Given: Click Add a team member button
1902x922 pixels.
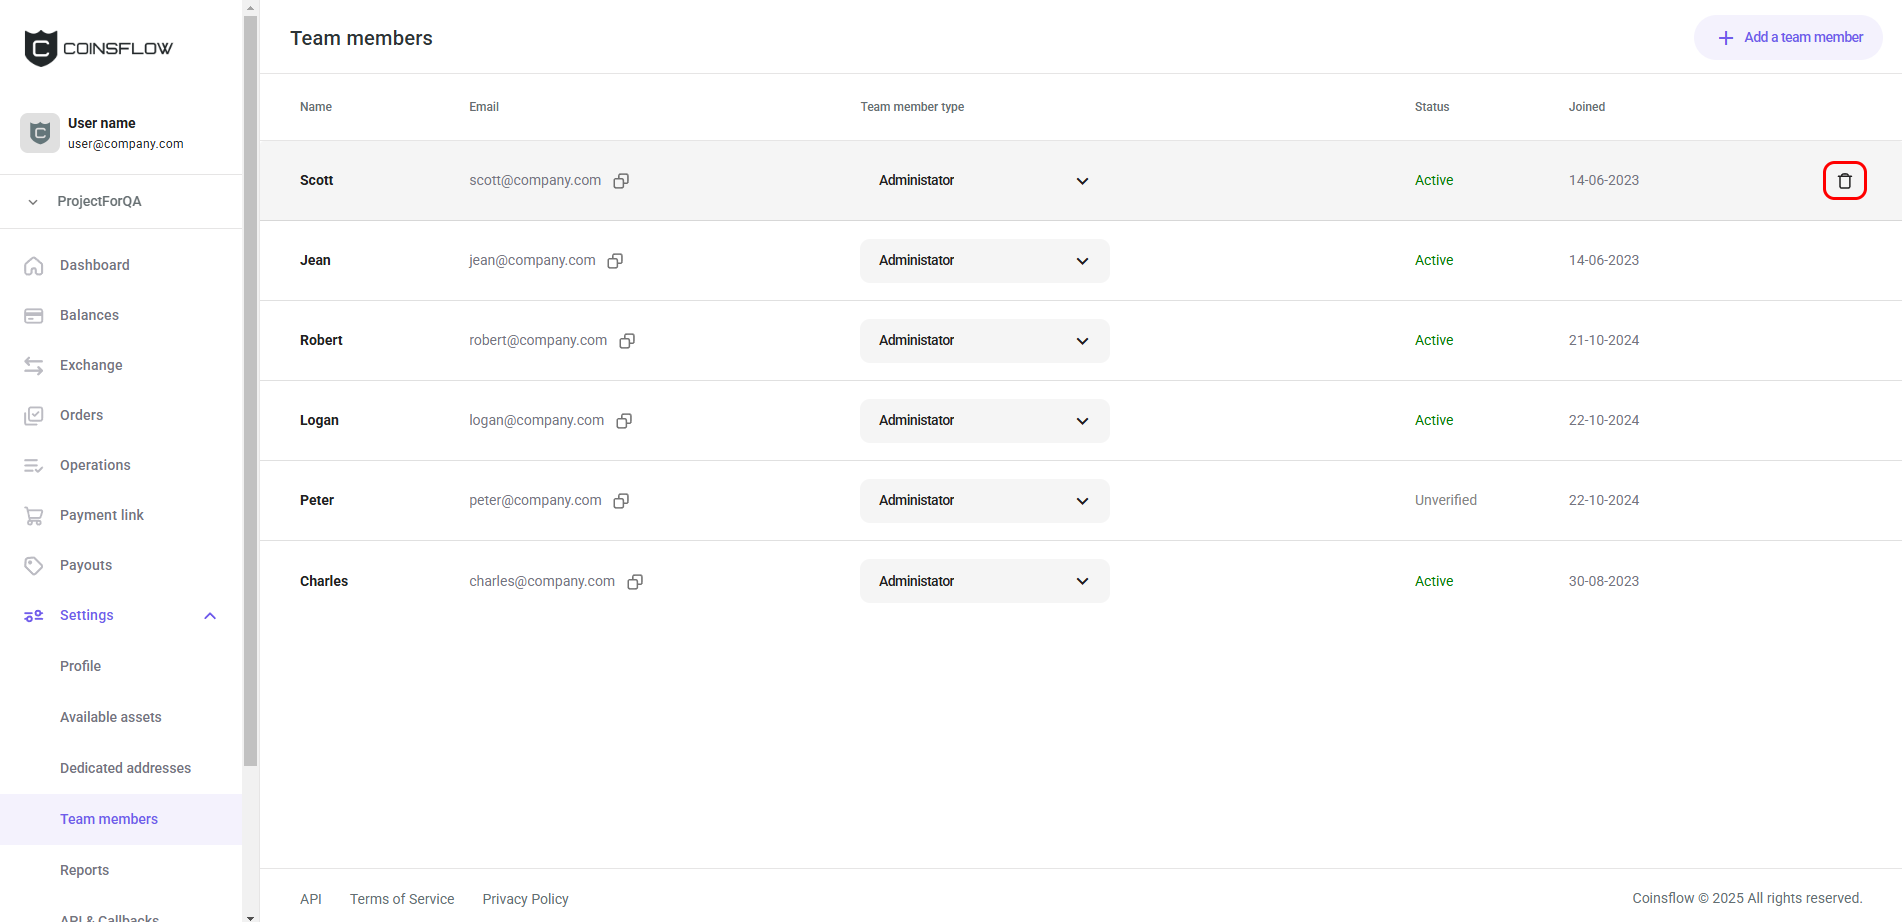Looking at the screenshot, I should pyautogui.click(x=1788, y=37).
